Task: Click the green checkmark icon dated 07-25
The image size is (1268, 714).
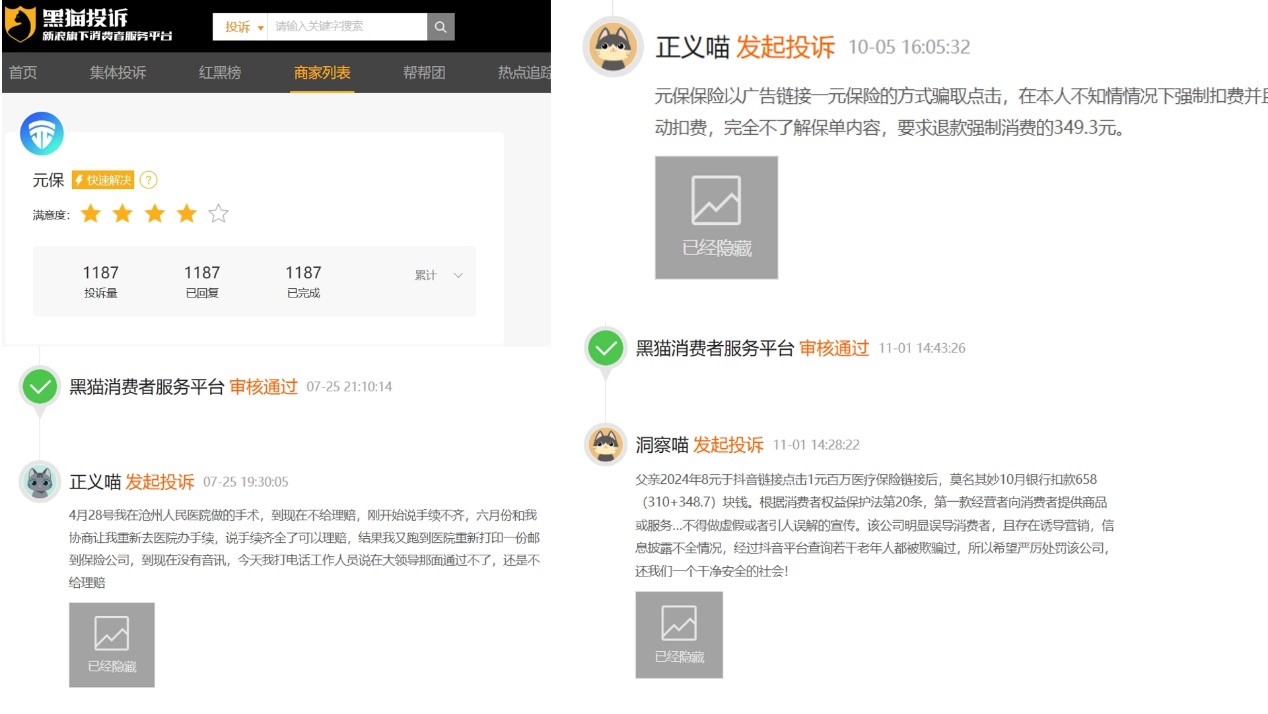Action: pos(40,386)
